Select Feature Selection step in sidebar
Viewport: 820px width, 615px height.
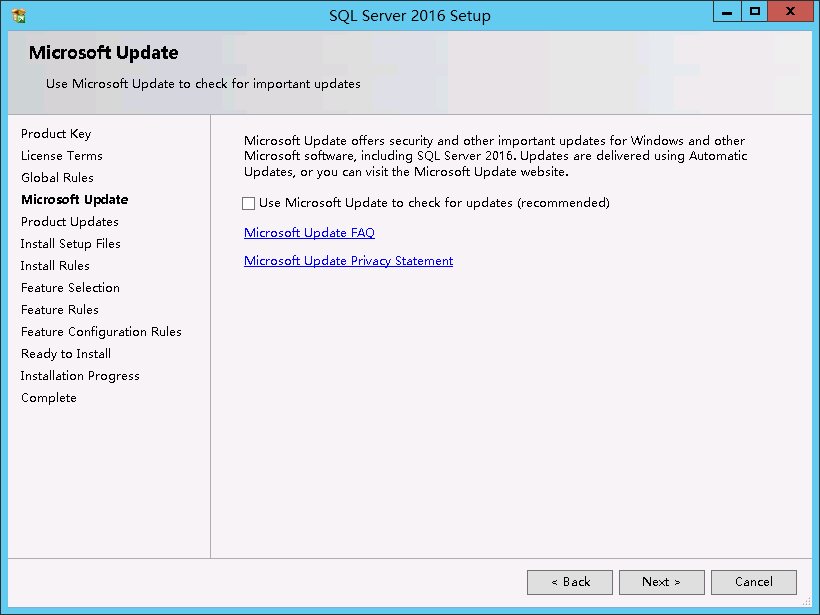click(x=70, y=288)
